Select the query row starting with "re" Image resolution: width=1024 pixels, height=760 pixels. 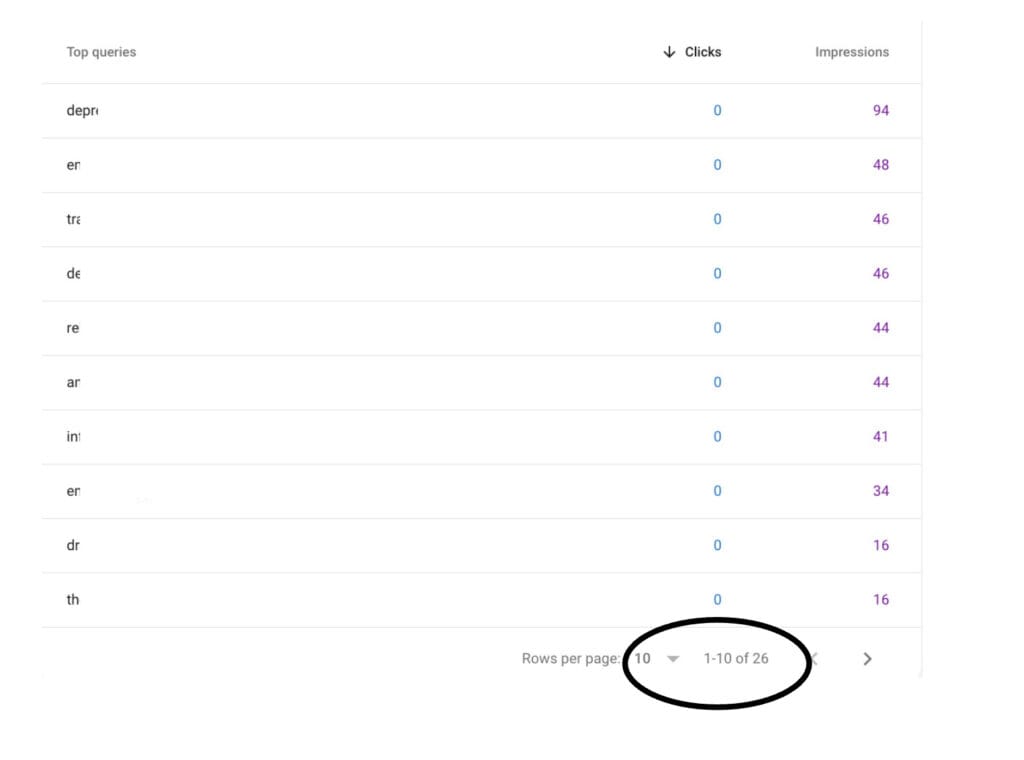pyautogui.click(x=481, y=328)
